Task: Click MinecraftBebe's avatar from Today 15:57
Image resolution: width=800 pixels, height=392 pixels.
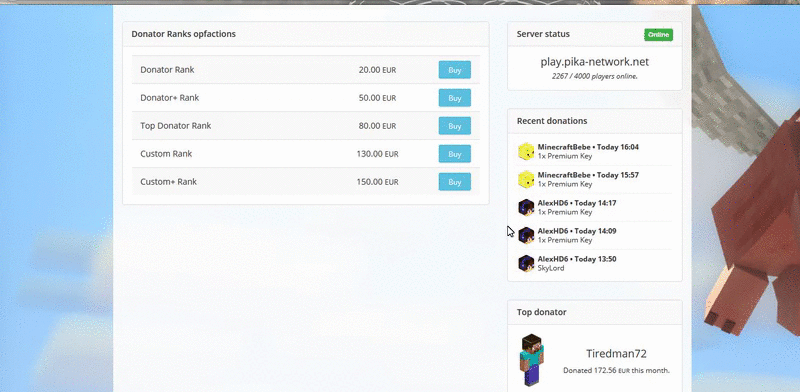Action: (x=526, y=179)
